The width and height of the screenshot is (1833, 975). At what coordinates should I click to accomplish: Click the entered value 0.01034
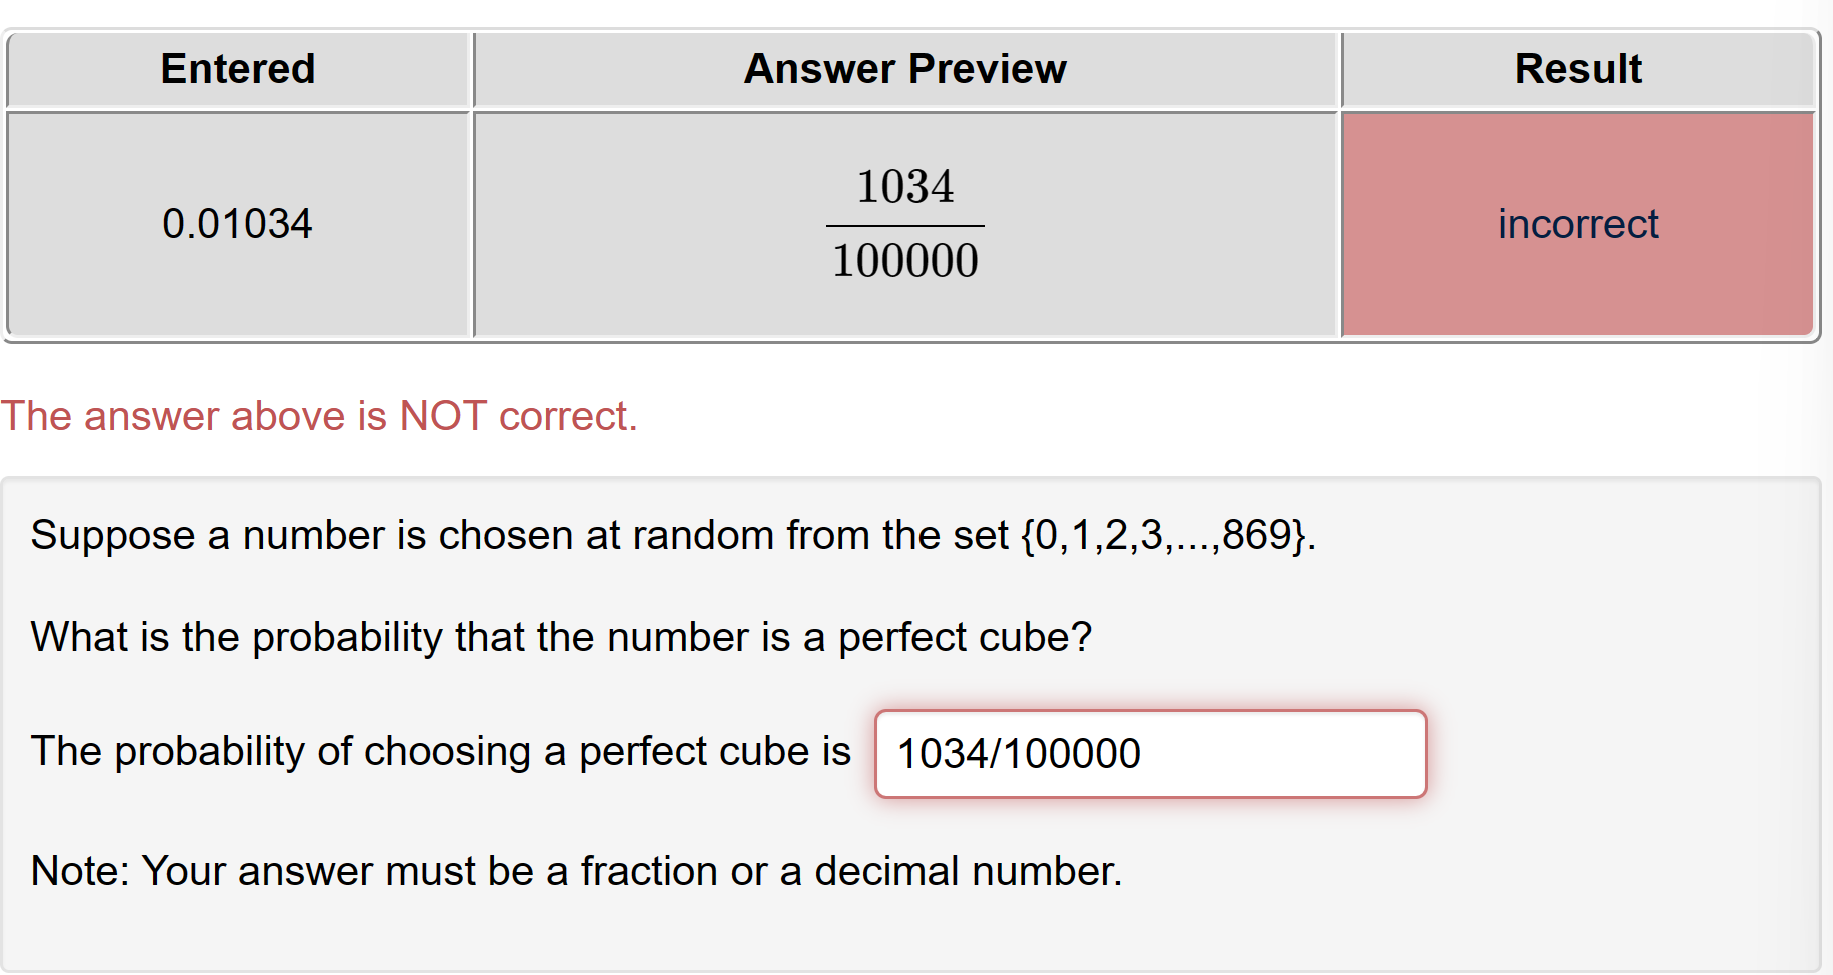pos(237,223)
